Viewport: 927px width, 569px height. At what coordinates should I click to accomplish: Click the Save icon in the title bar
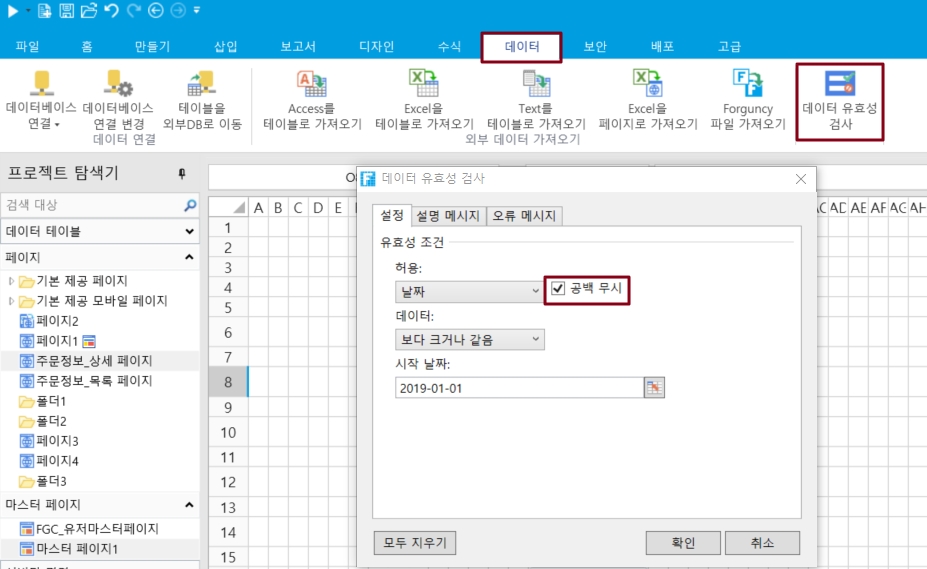click(66, 11)
